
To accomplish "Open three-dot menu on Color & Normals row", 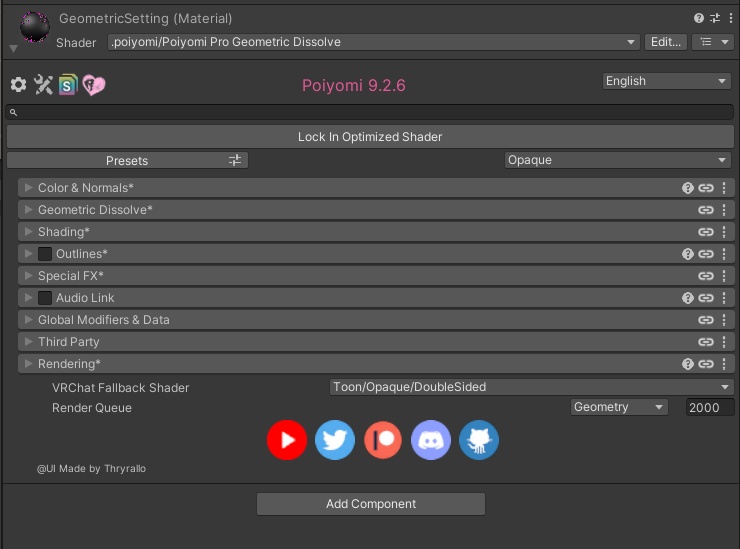I will coord(724,188).
